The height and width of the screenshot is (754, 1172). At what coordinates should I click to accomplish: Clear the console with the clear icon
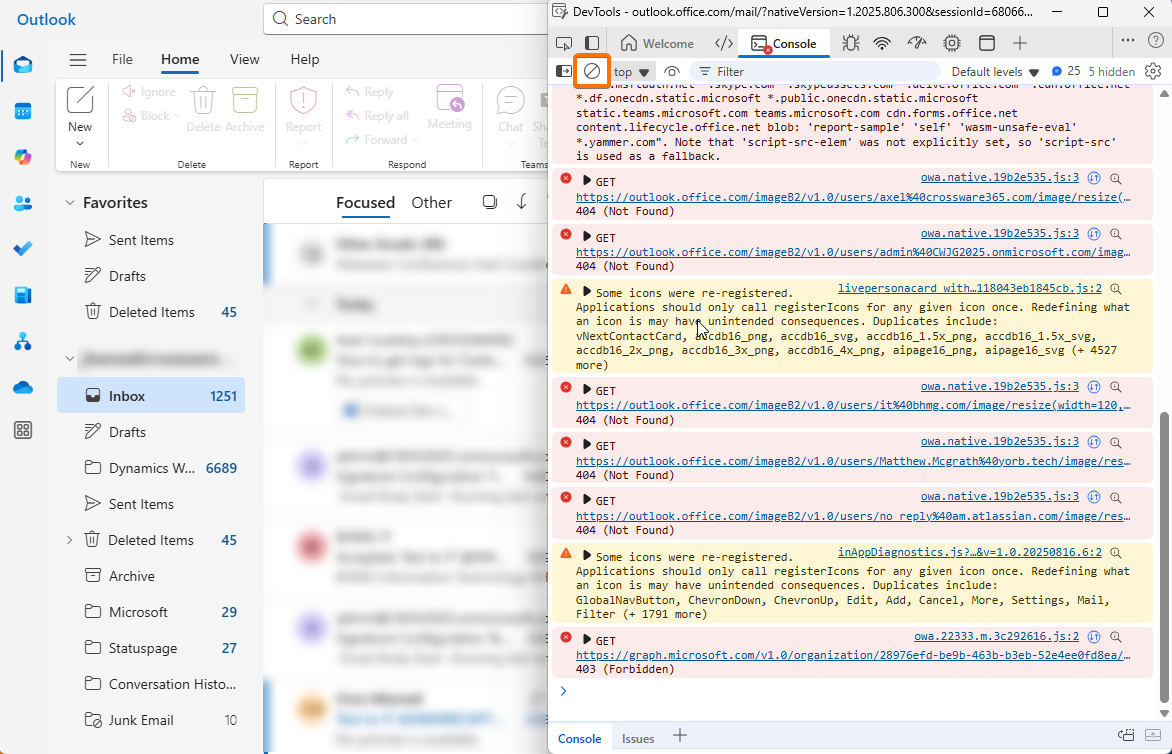tap(592, 72)
